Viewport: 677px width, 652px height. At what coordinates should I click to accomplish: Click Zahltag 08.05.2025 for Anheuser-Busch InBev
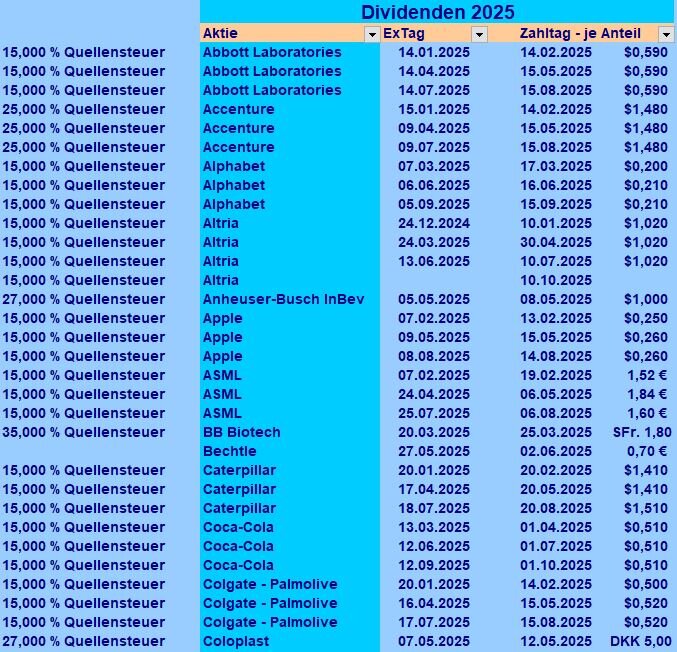pyautogui.click(x=556, y=299)
